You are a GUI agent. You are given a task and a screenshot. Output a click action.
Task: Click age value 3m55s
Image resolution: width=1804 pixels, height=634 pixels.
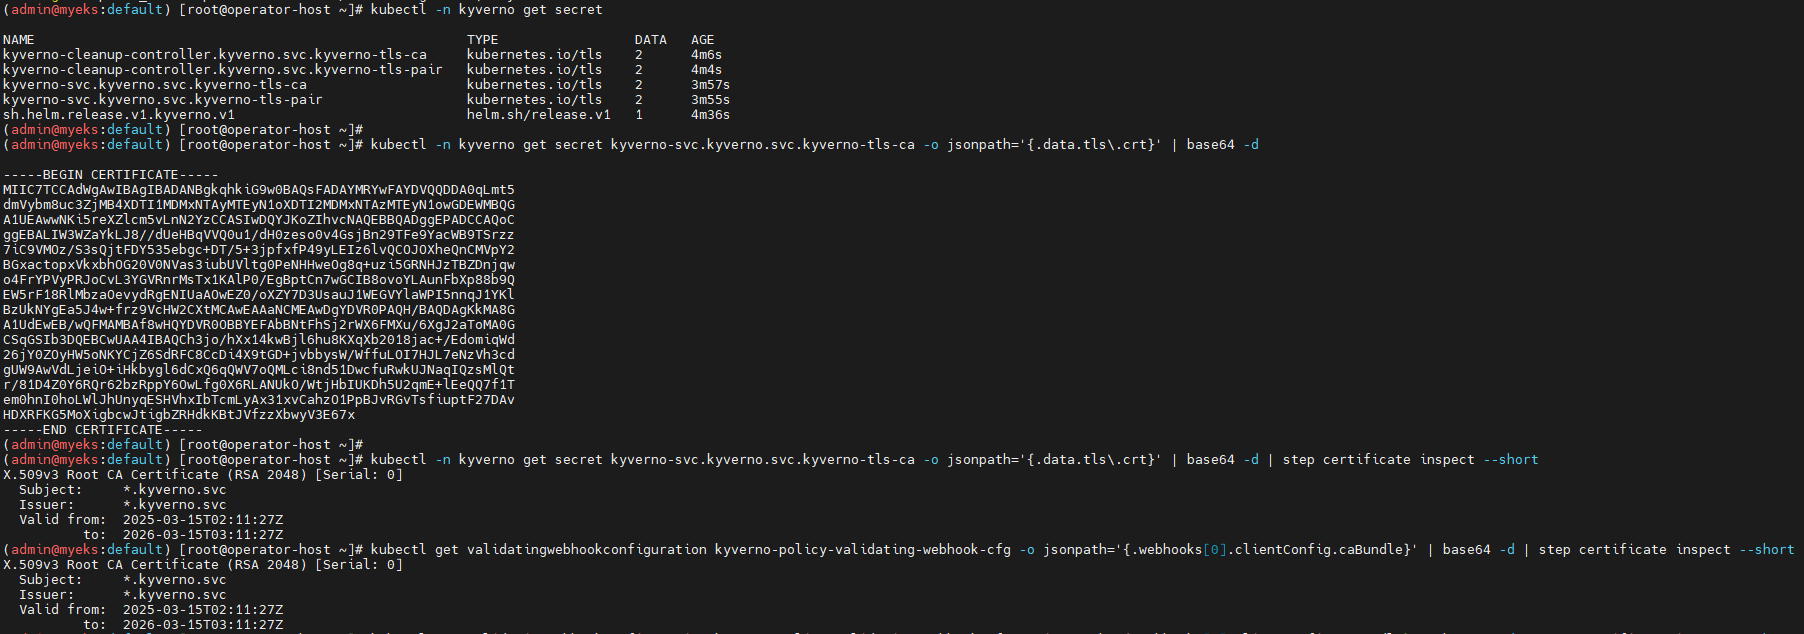point(711,100)
